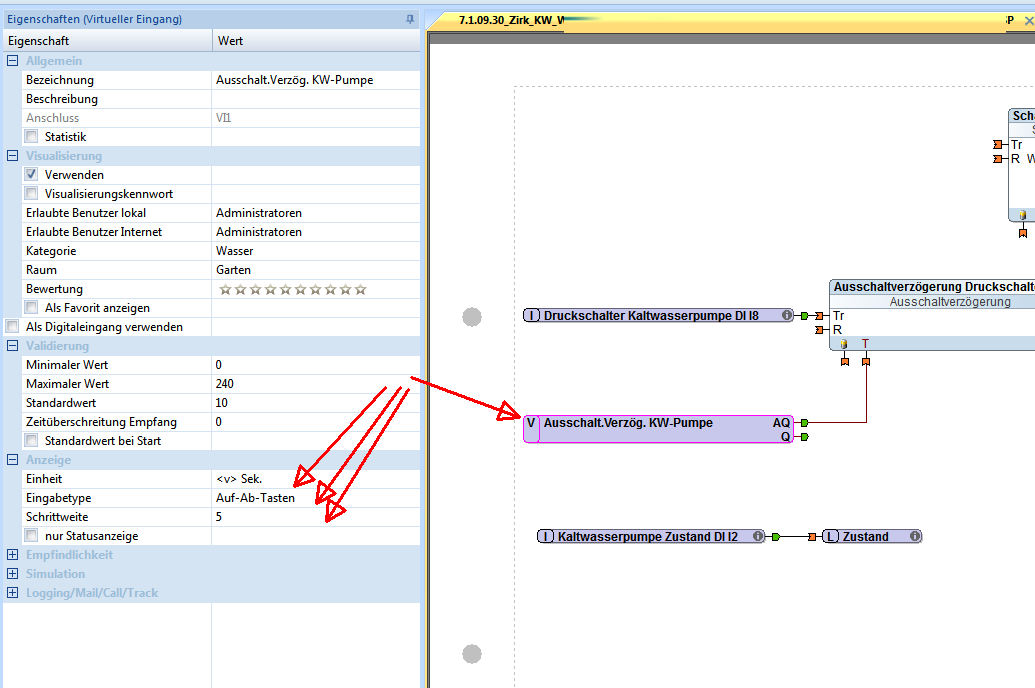Enable Standardwert bei Start checkbox
Viewport: 1035px width, 688px height.
point(31,440)
